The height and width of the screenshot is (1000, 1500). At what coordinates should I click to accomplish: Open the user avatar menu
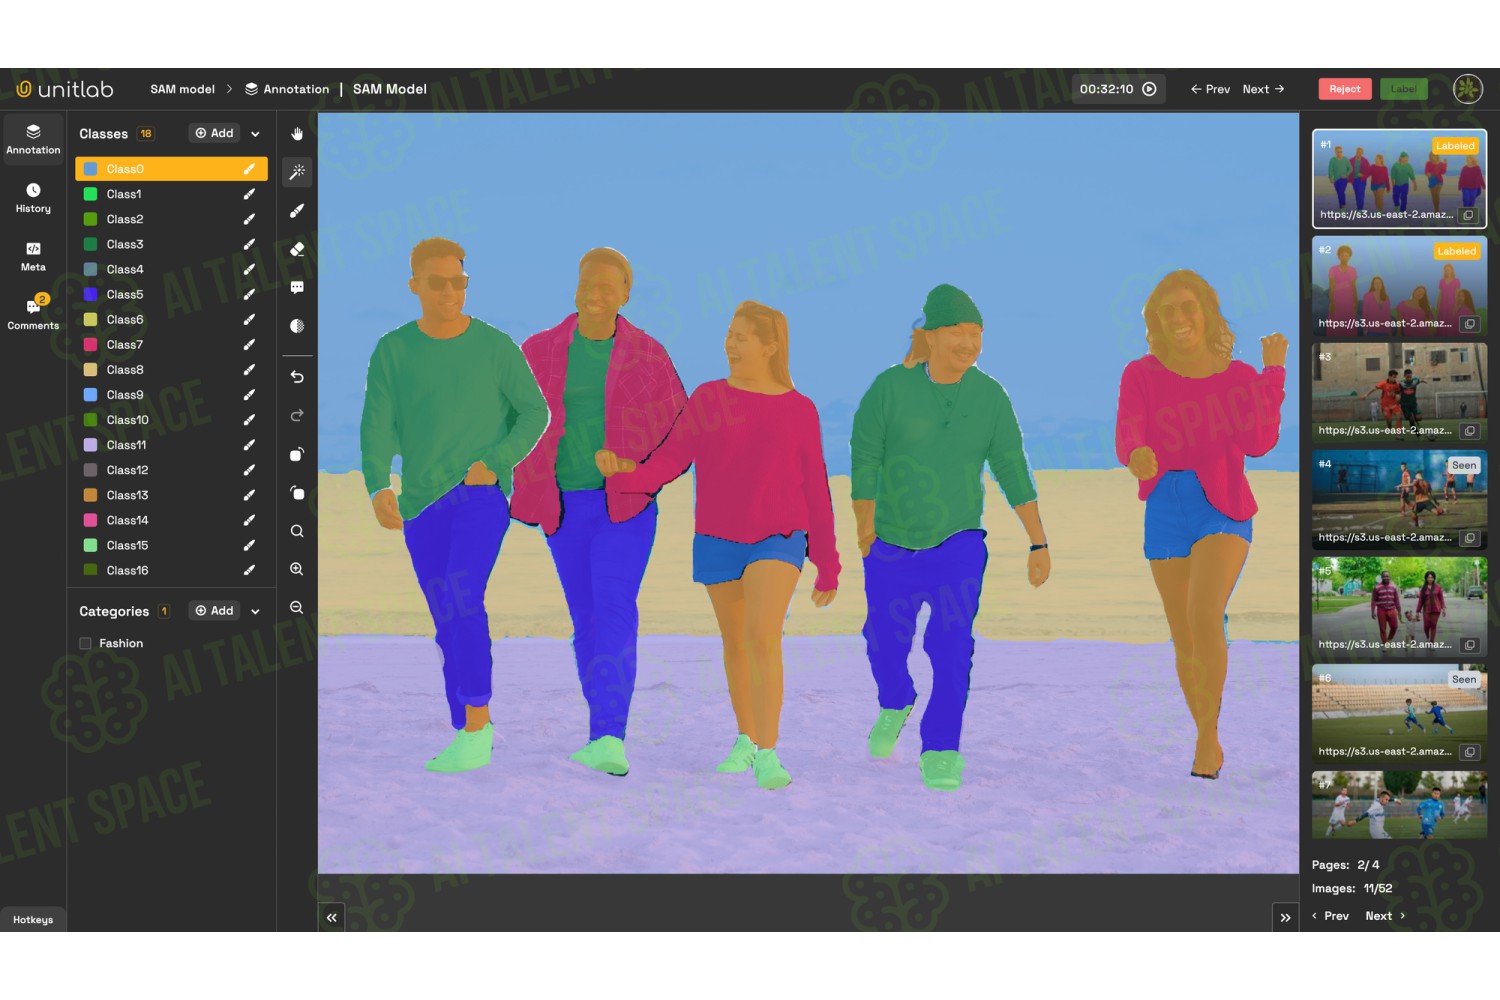[1467, 89]
